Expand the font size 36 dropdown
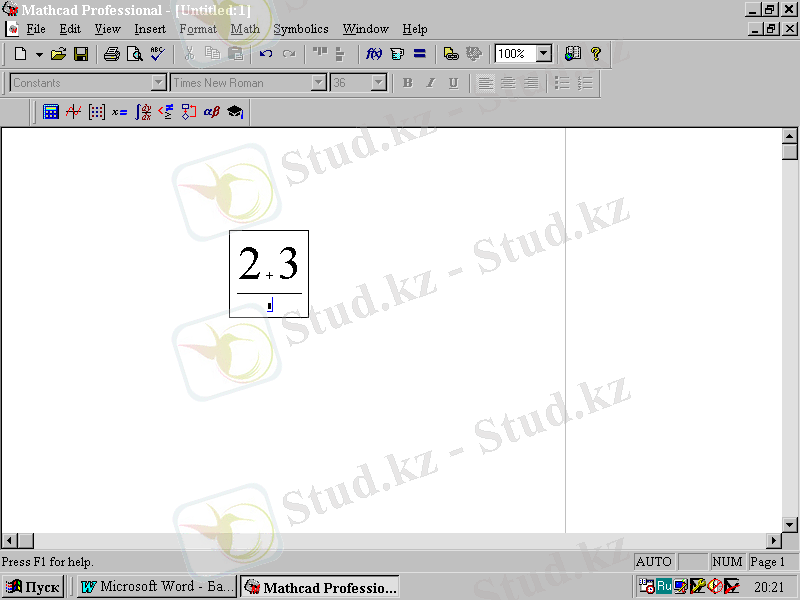 point(379,83)
